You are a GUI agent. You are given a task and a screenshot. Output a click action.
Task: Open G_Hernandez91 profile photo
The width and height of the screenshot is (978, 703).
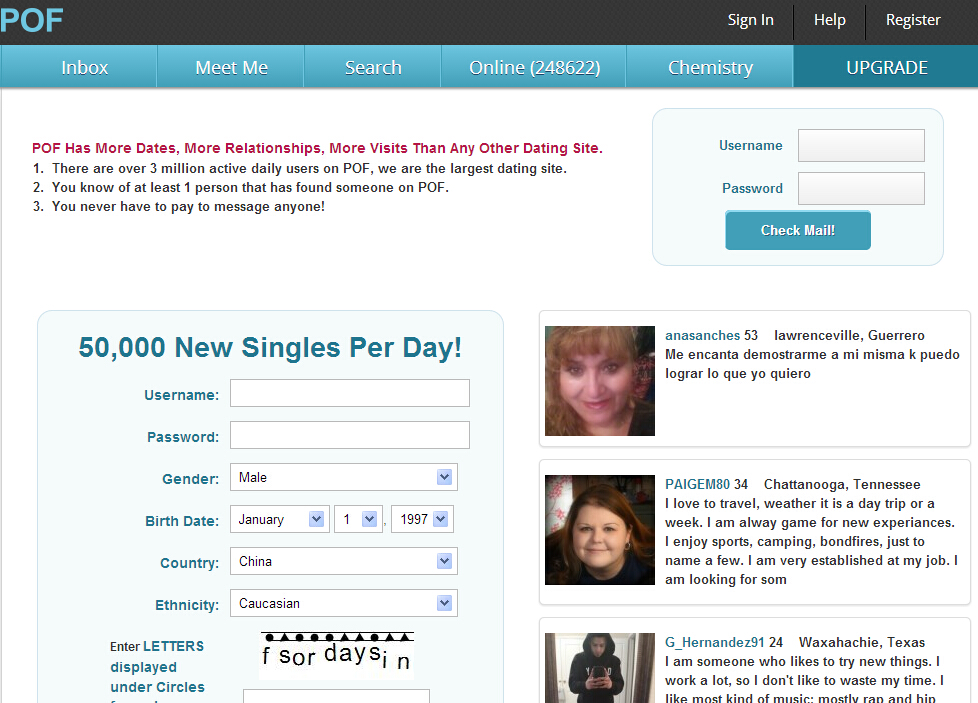pyautogui.click(x=600, y=668)
